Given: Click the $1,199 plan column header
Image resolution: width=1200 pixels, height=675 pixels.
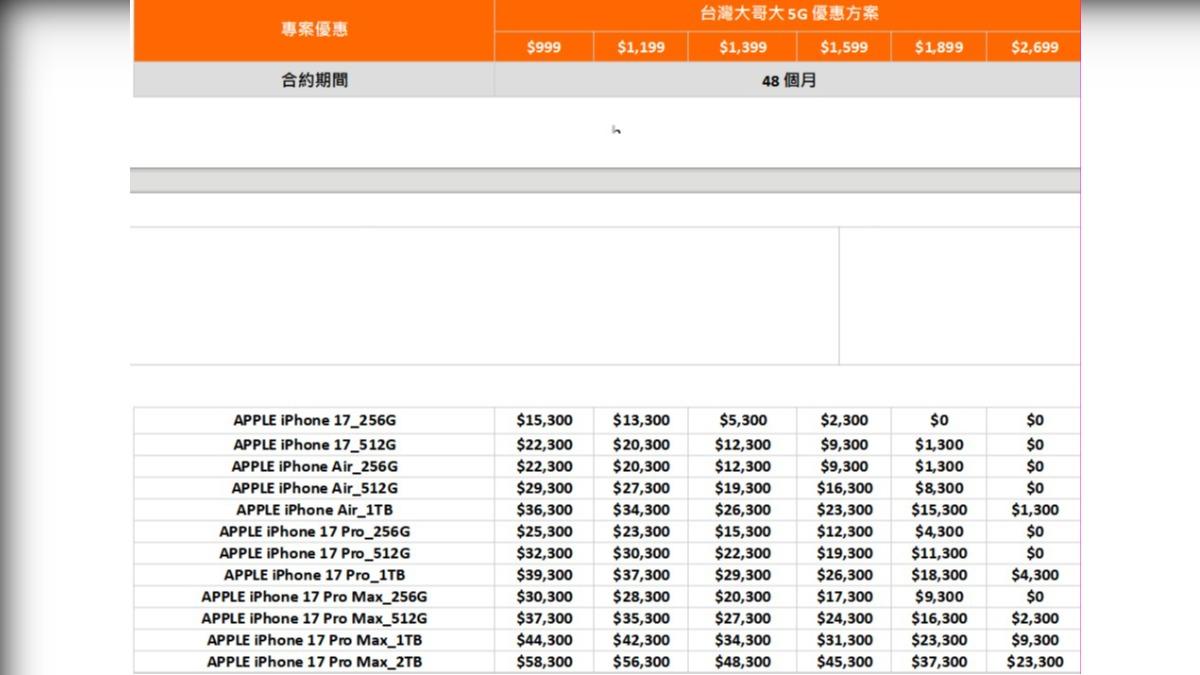Looking at the screenshot, I should [x=641, y=47].
